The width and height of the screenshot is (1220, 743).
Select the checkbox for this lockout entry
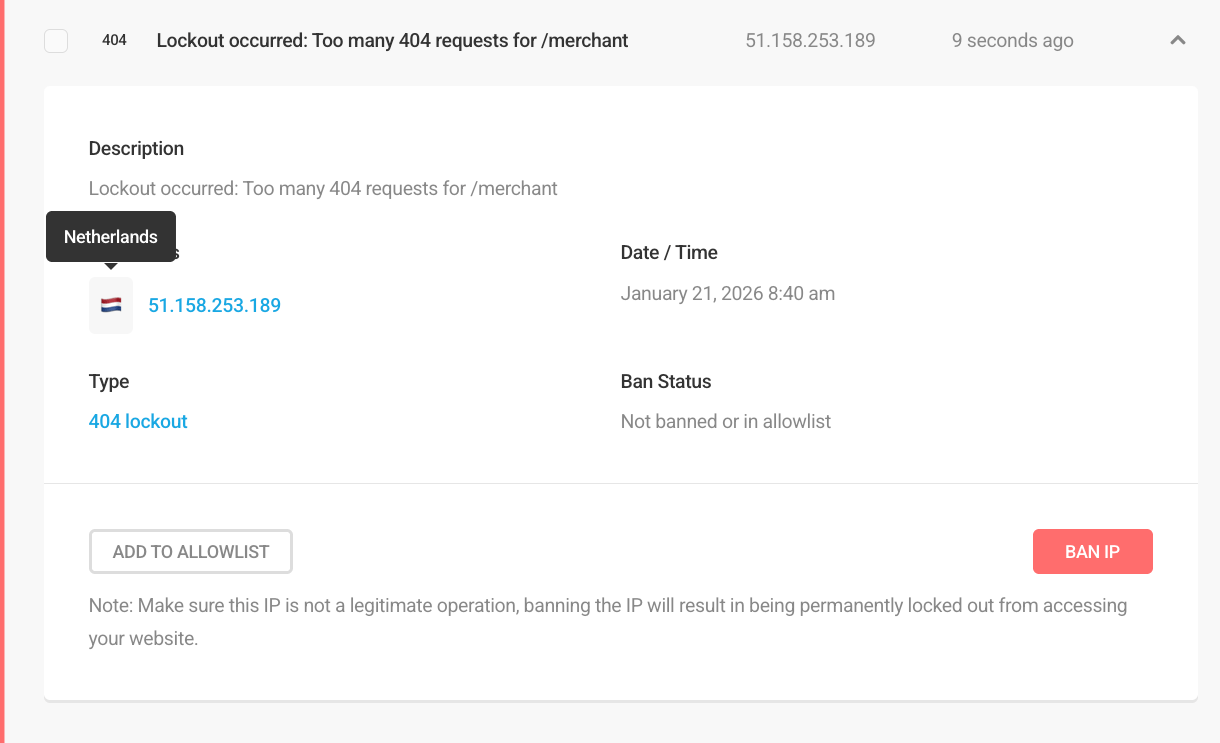tap(56, 40)
